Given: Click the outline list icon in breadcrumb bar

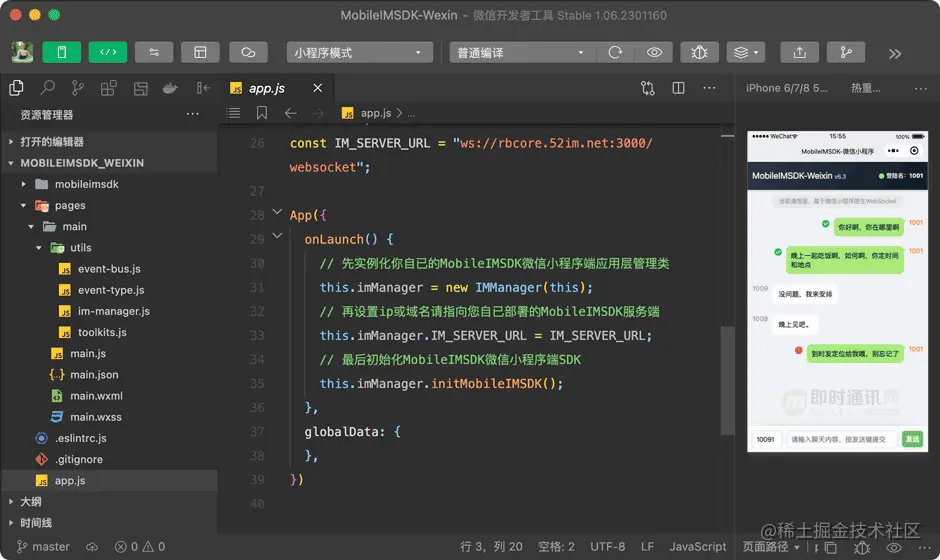Looking at the screenshot, I should 233,113.
